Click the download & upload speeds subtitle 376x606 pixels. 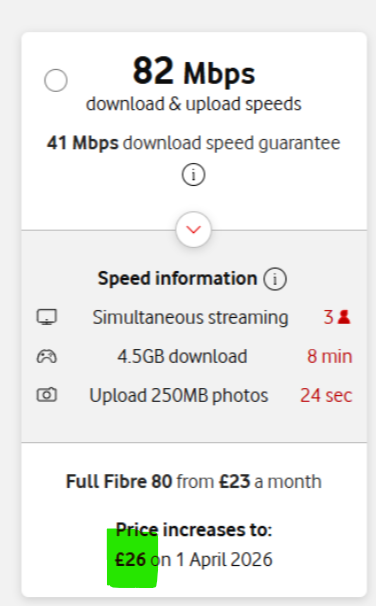[194, 104]
